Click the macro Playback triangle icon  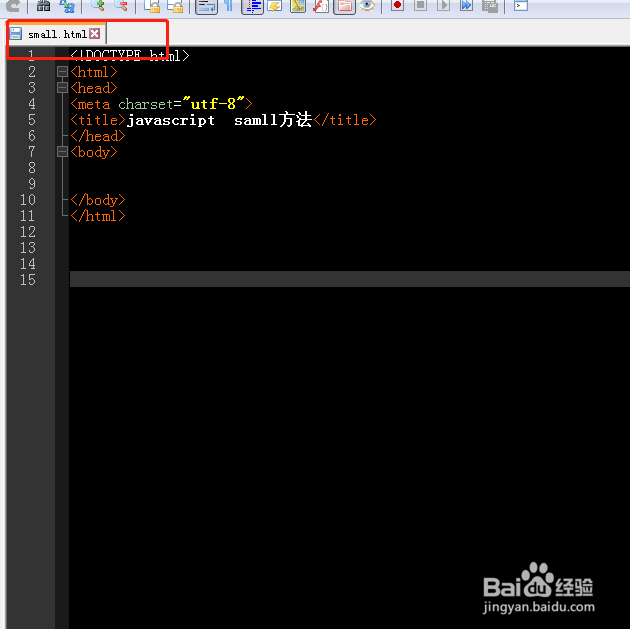[x=443, y=5]
